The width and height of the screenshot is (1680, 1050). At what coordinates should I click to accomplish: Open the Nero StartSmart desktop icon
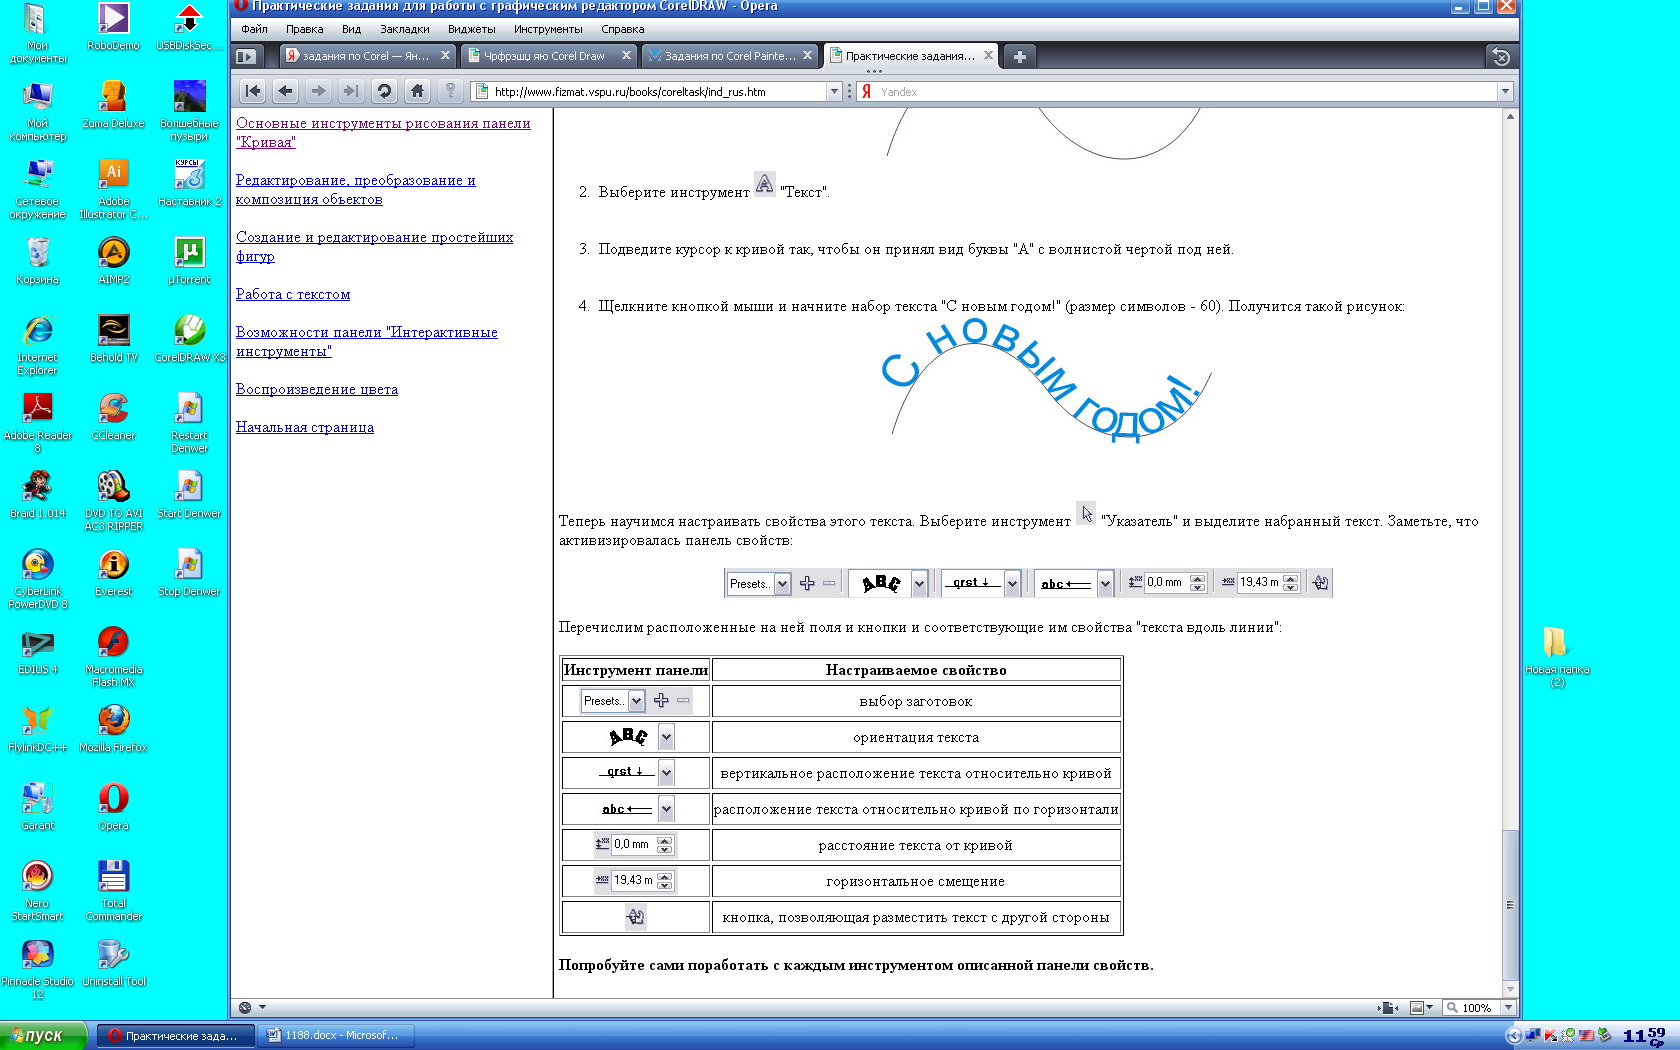(37, 890)
